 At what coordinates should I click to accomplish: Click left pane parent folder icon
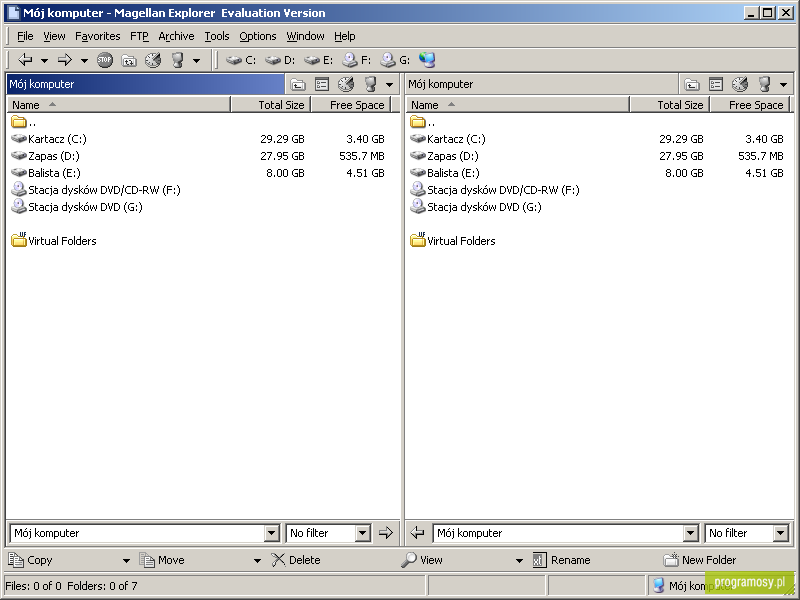click(298, 84)
